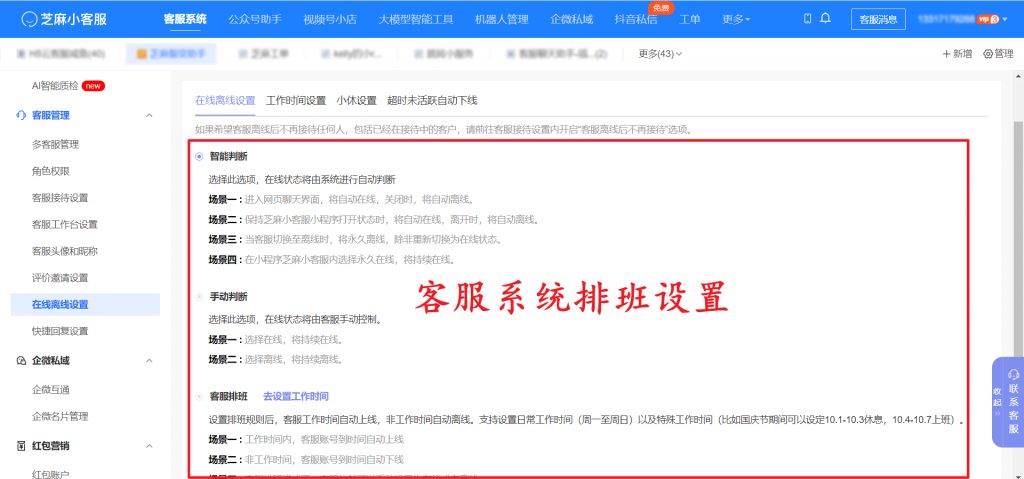This screenshot has height=479, width=1024.
Task: Open 评价邀请设置 in the sidebar
Action: (x=60, y=278)
